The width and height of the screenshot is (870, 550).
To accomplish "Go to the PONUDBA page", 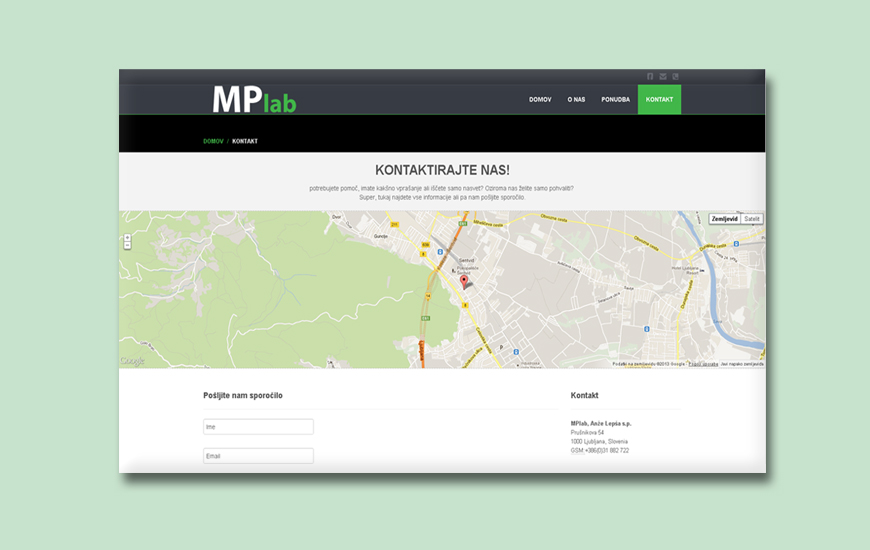I will click(x=615, y=100).
